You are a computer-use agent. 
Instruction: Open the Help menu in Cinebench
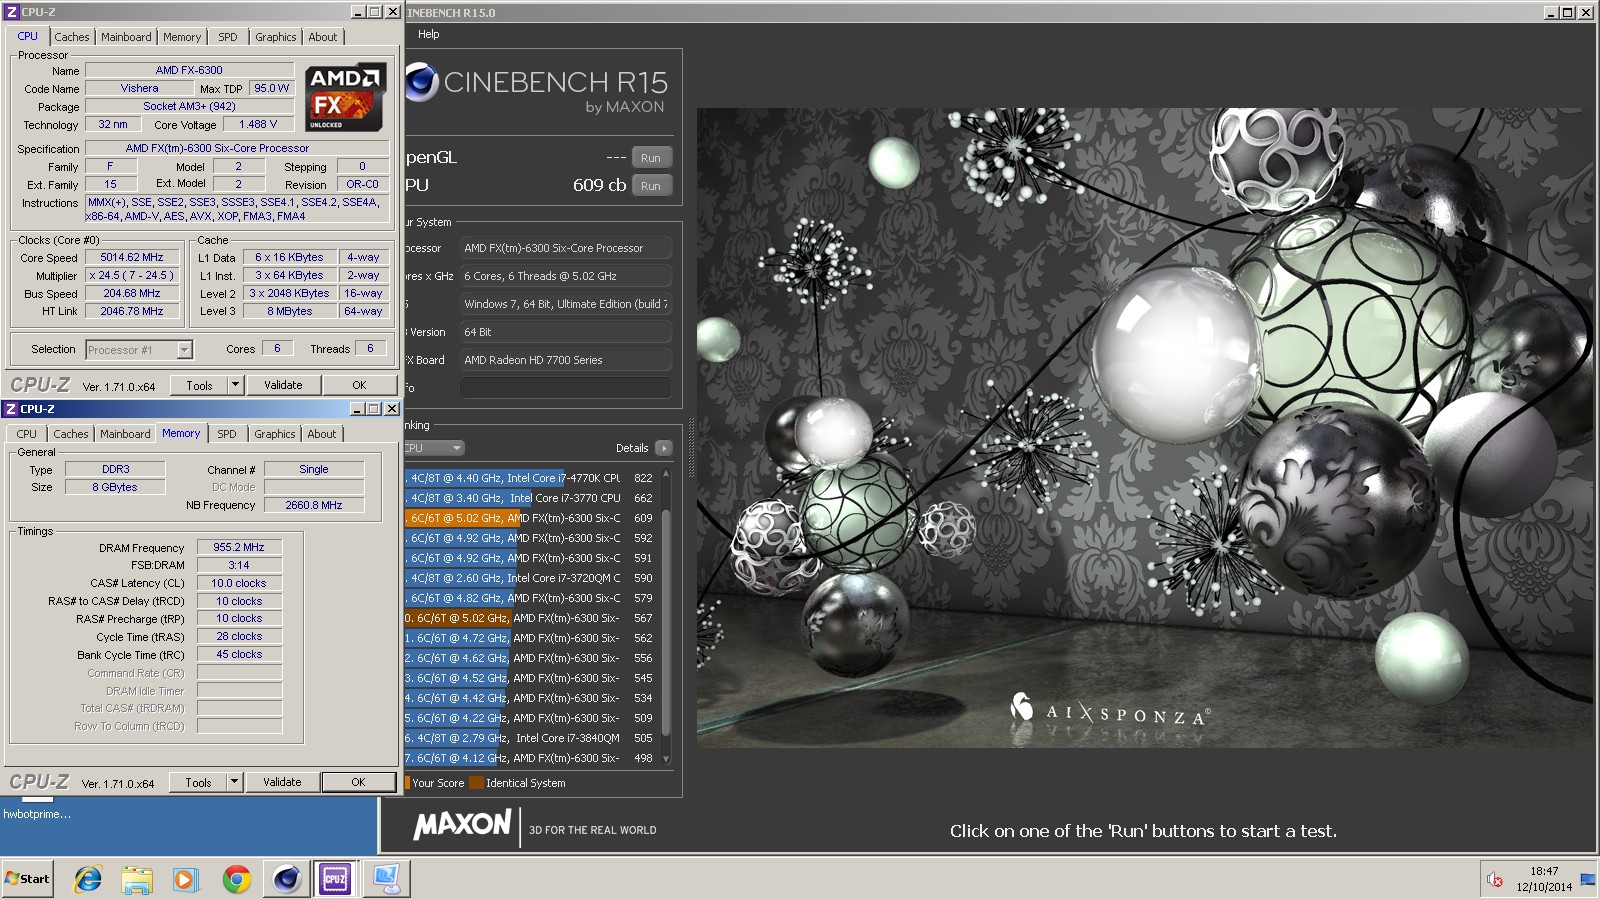(428, 34)
